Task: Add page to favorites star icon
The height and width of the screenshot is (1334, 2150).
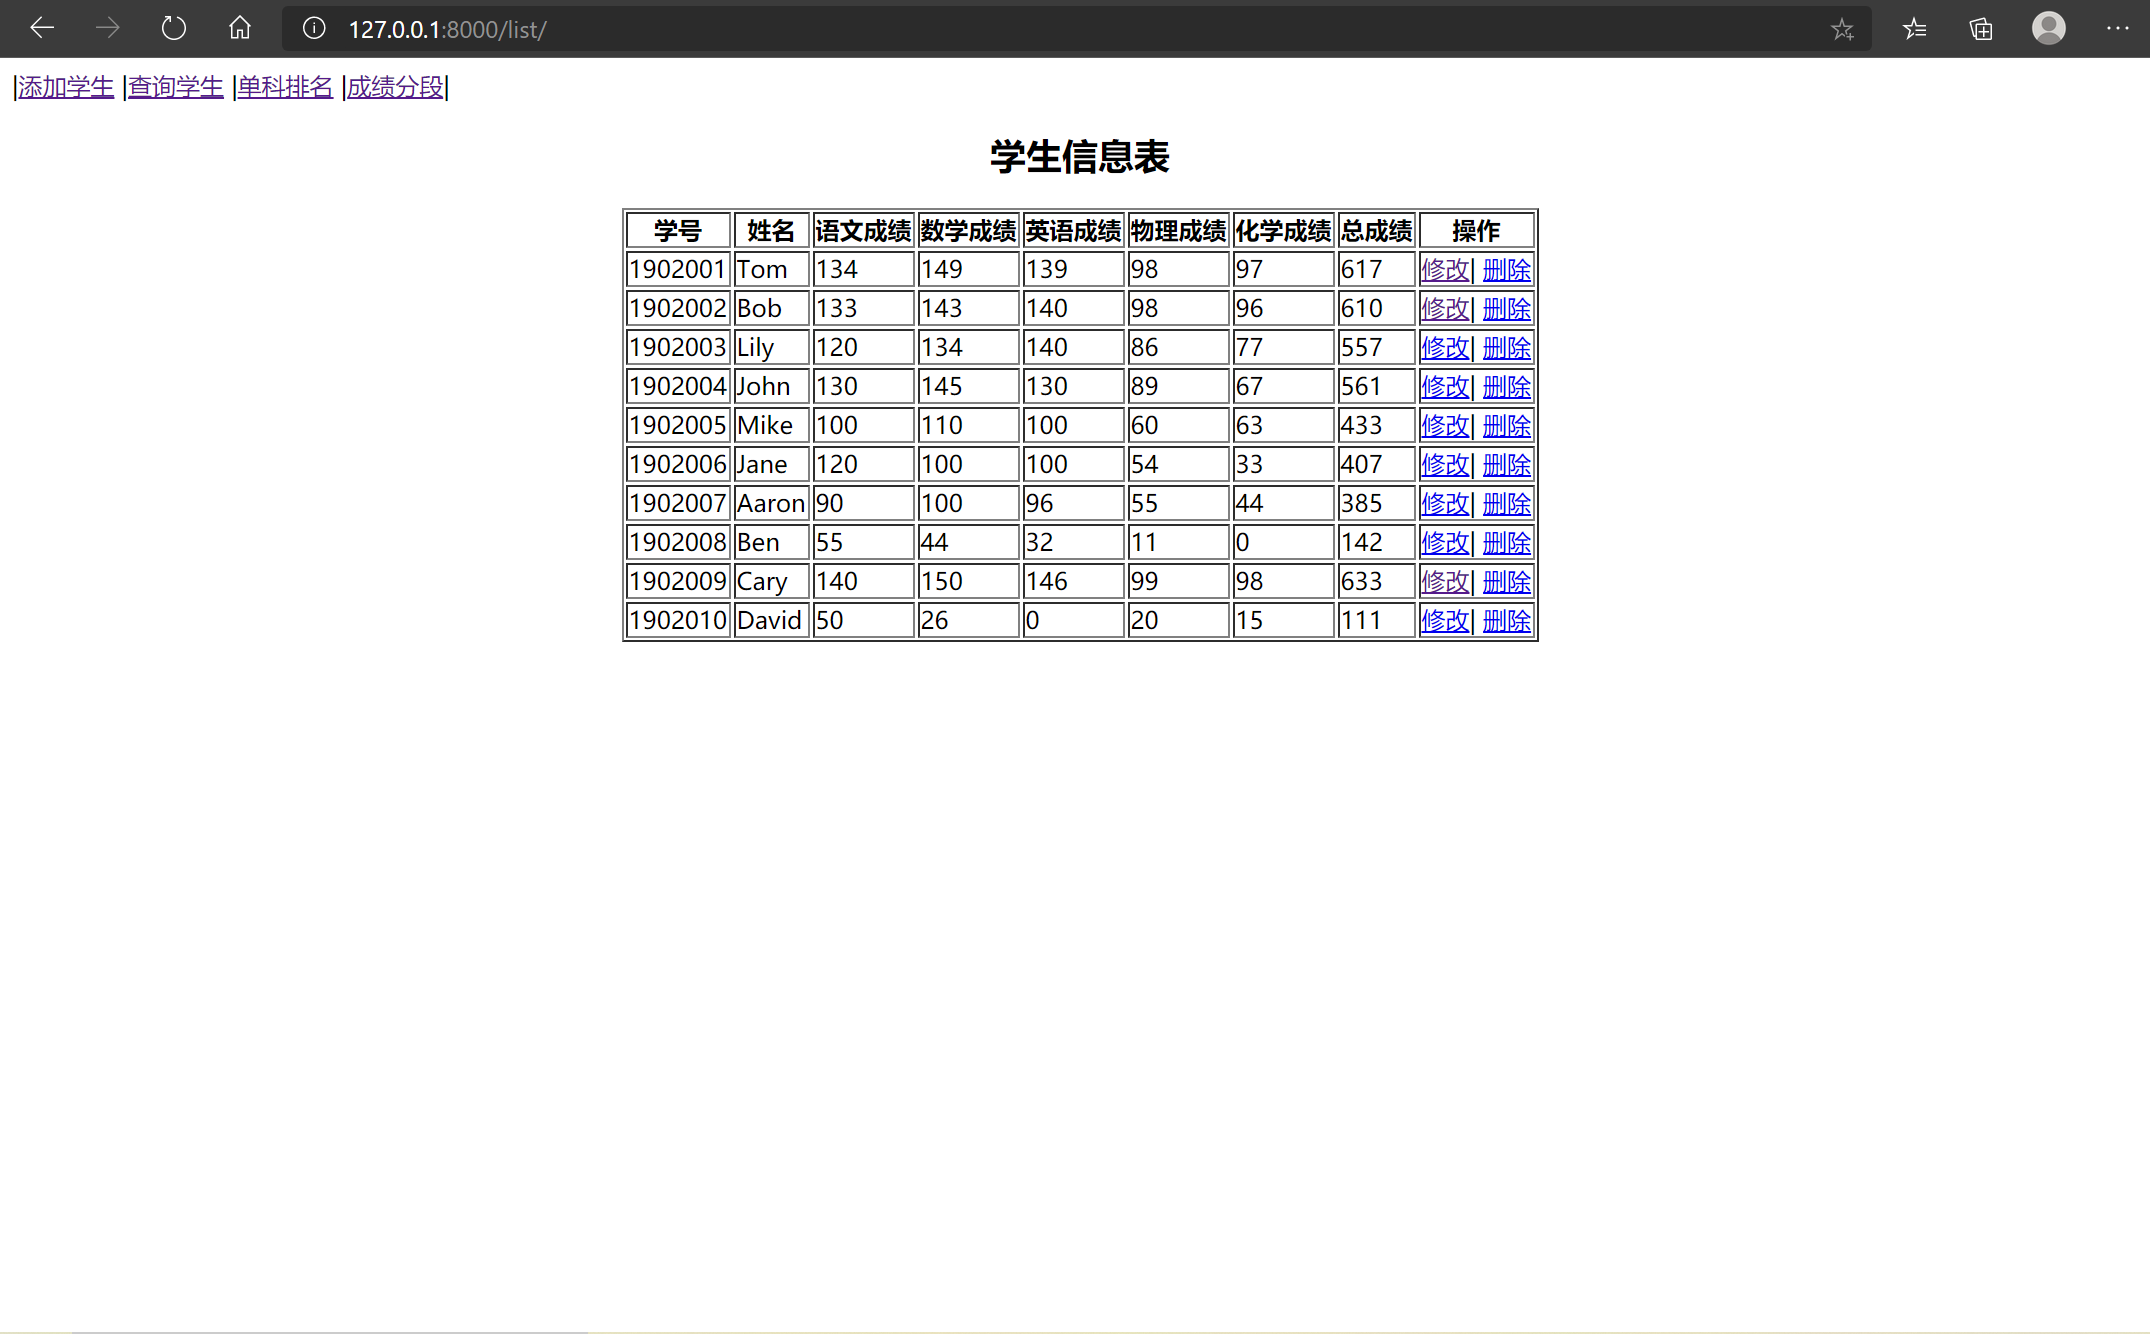Action: 1842,29
